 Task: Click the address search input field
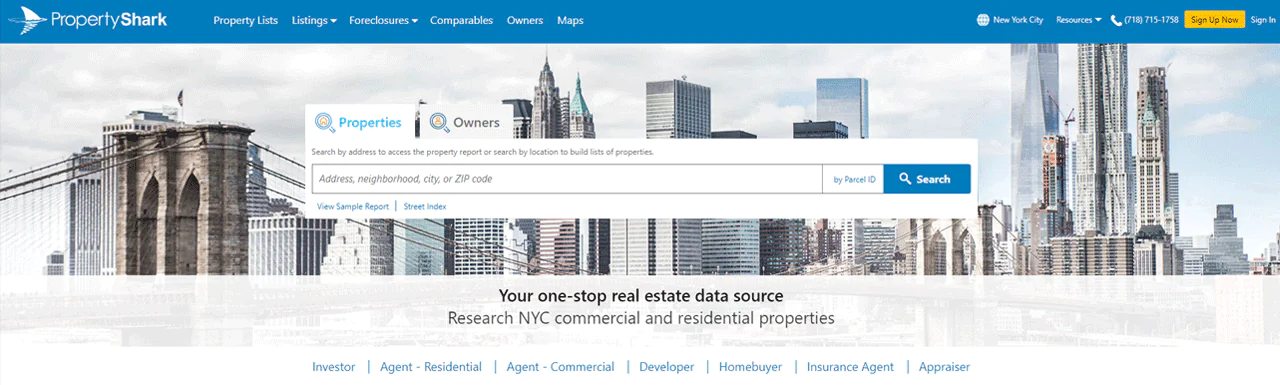click(x=567, y=179)
